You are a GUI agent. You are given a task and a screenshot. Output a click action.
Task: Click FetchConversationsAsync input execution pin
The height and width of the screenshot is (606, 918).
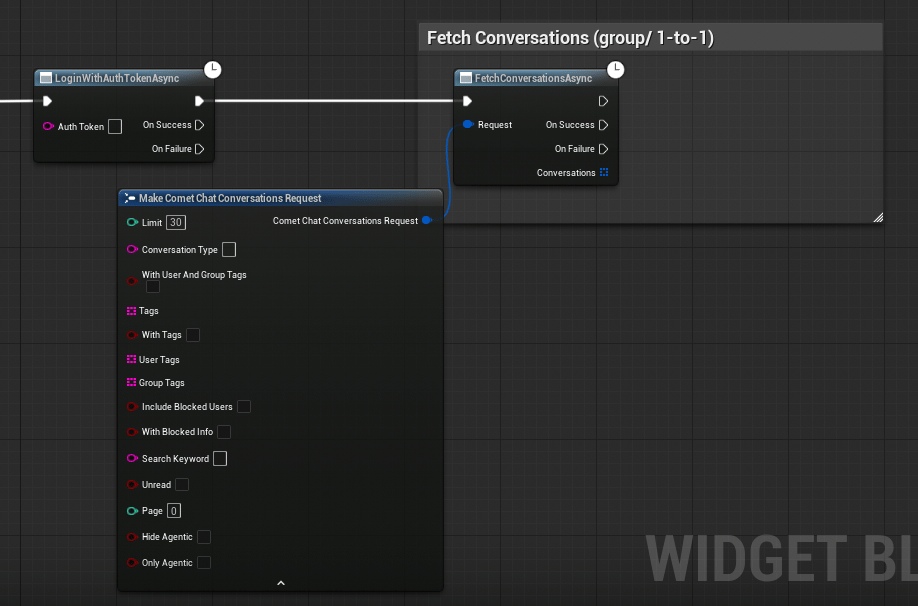(467, 101)
